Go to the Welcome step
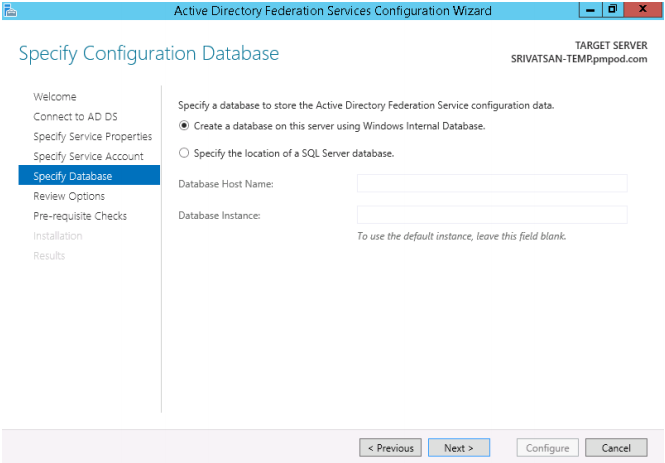Screen dimensions: 665x463 pyautogui.click(x=55, y=97)
